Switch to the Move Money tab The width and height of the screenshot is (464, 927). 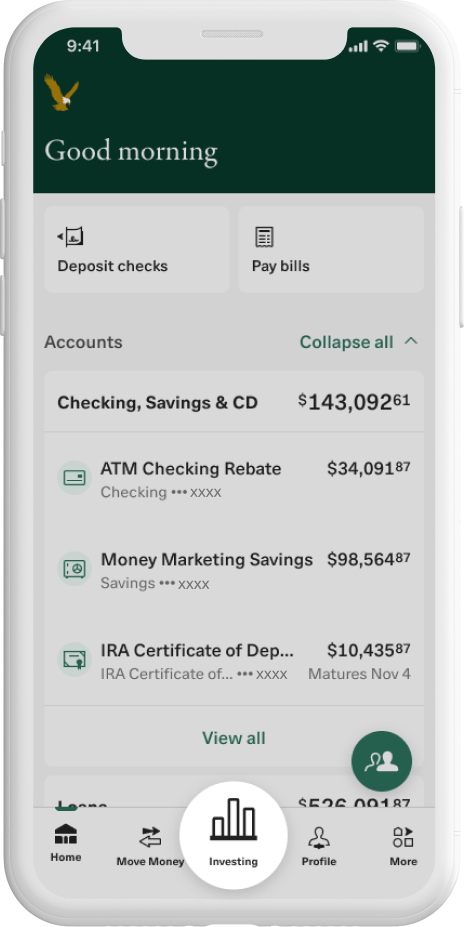[150, 846]
